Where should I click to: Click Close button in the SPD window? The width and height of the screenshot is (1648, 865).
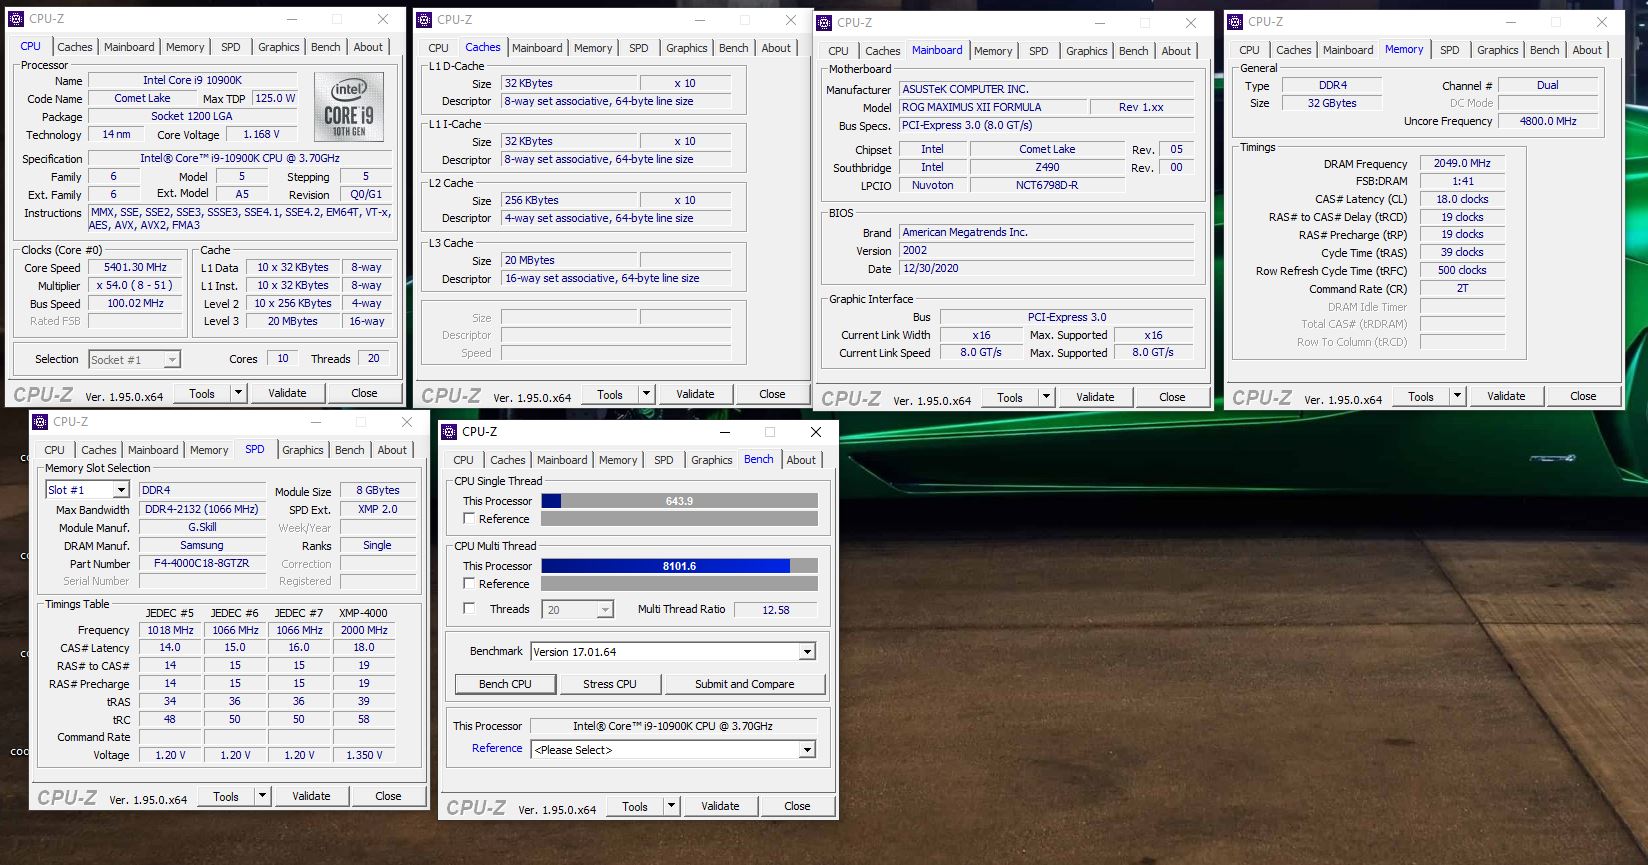[x=388, y=796]
